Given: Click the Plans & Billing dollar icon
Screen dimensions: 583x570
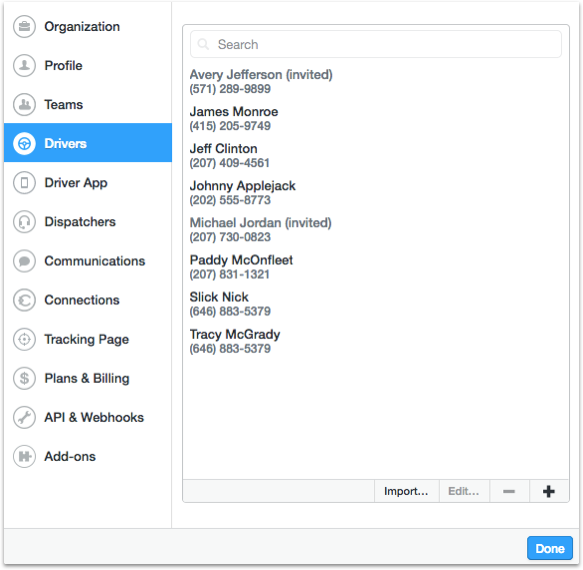Looking at the screenshot, I should (24, 379).
